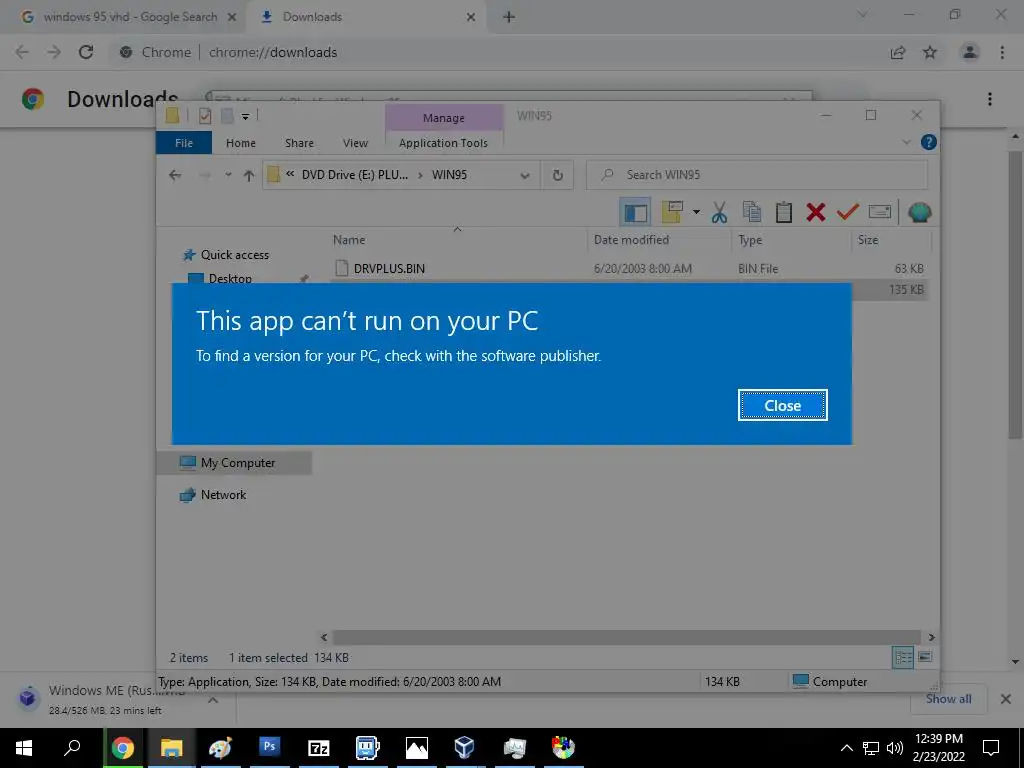Go back in Explorer navigation
Viewport: 1024px width, 768px height.
[x=174, y=175]
